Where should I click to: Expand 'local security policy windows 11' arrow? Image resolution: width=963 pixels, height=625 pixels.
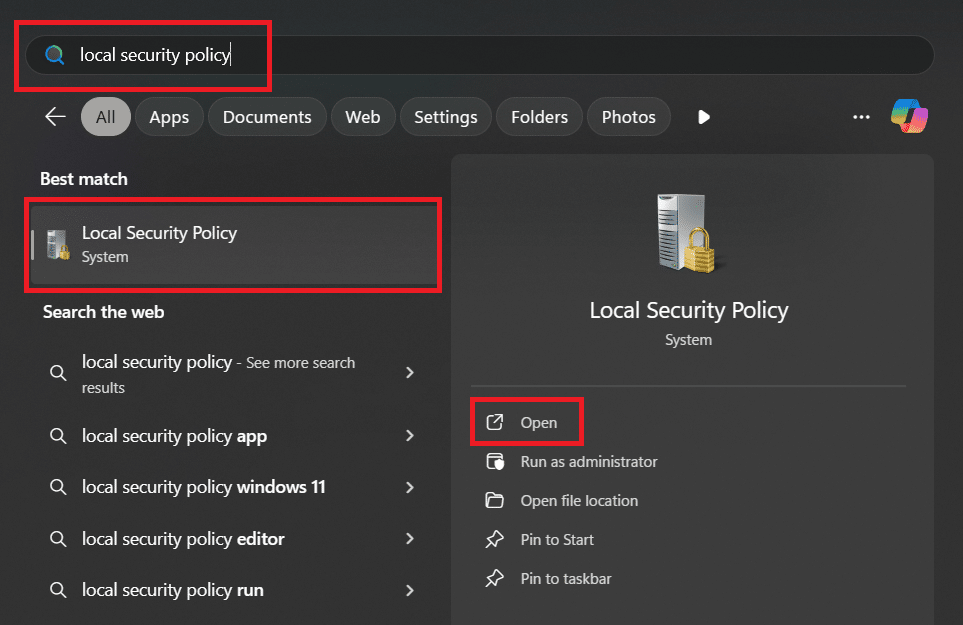tap(409, 487)
